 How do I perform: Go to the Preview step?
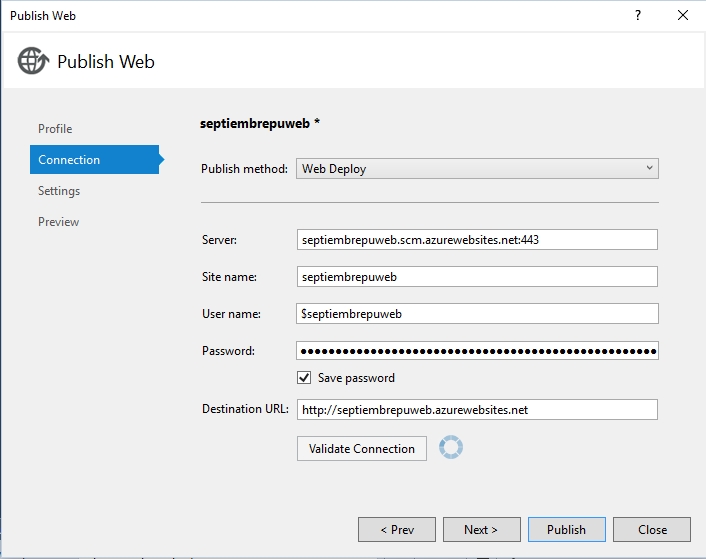pos(59,222)
